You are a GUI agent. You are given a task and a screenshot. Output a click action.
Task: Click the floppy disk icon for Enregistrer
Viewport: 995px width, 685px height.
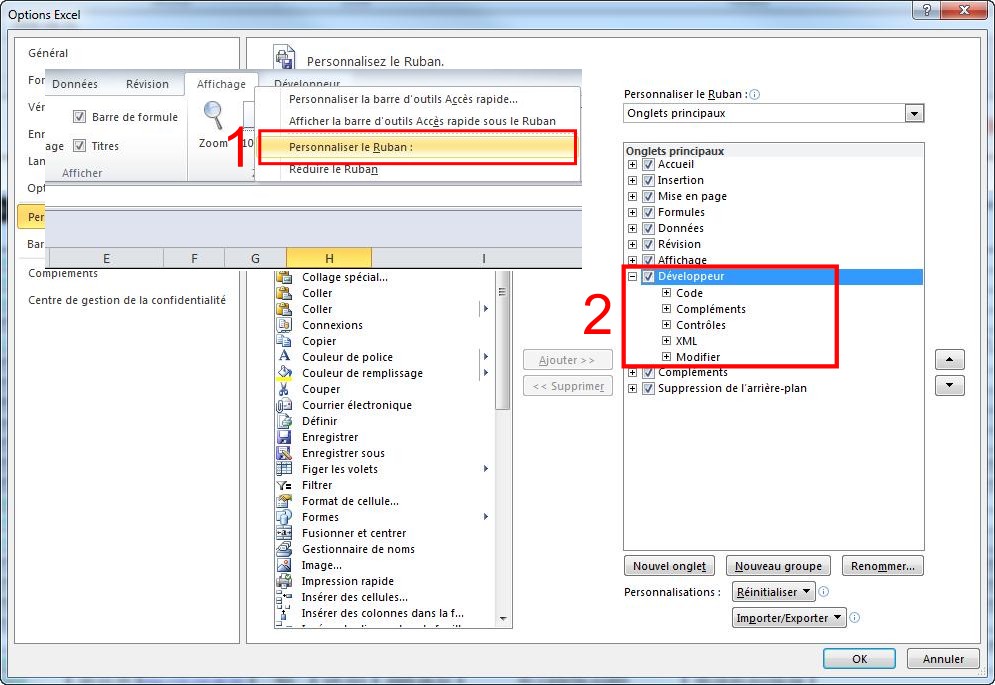[x=284, y=437]
